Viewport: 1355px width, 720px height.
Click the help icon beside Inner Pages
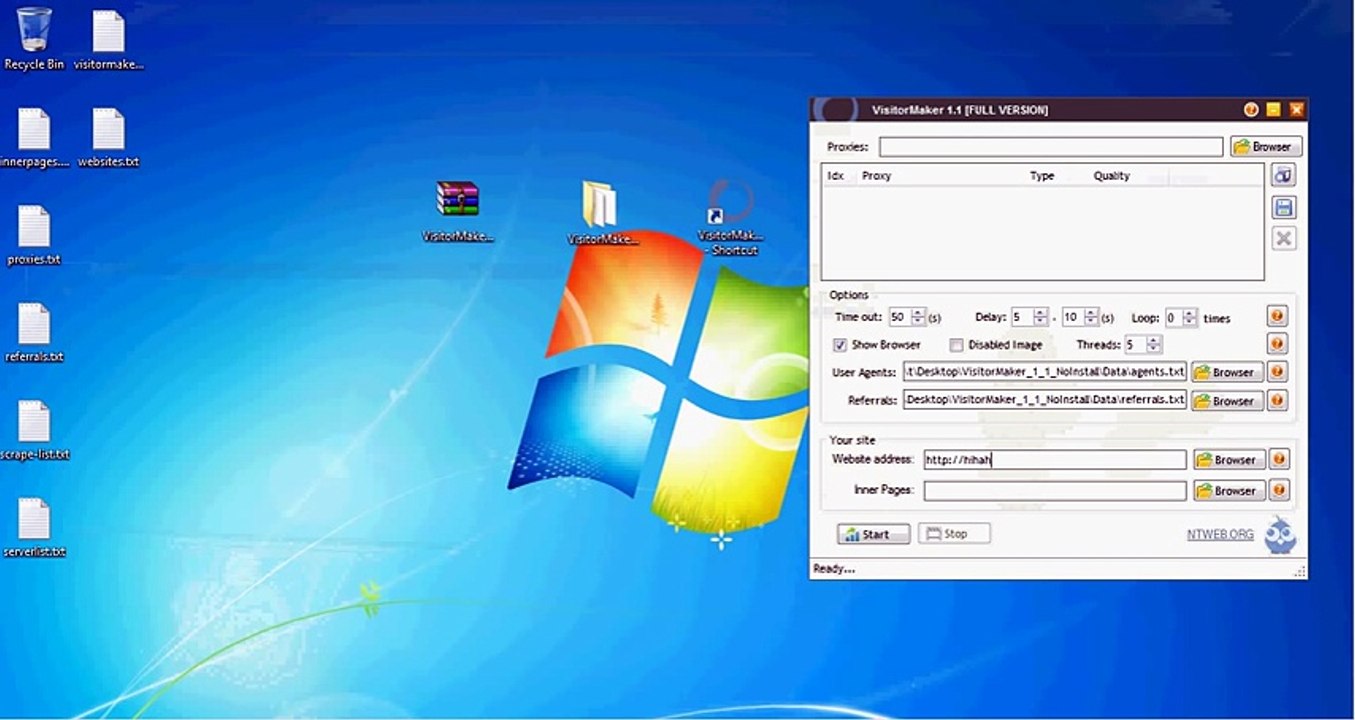click(1278, 490)
